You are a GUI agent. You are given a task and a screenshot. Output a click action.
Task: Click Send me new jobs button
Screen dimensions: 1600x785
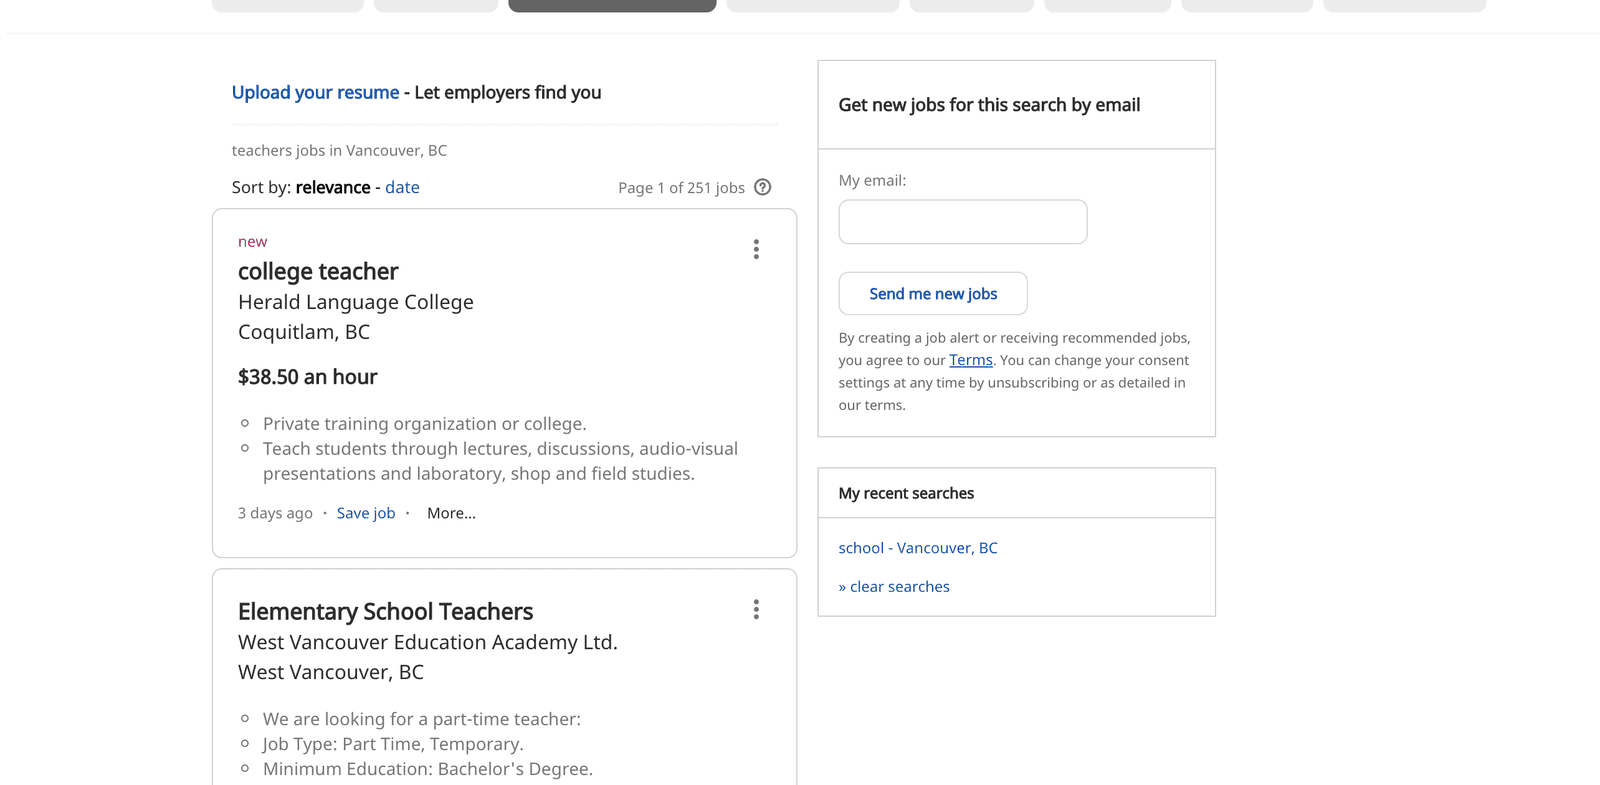coord(933,294)
